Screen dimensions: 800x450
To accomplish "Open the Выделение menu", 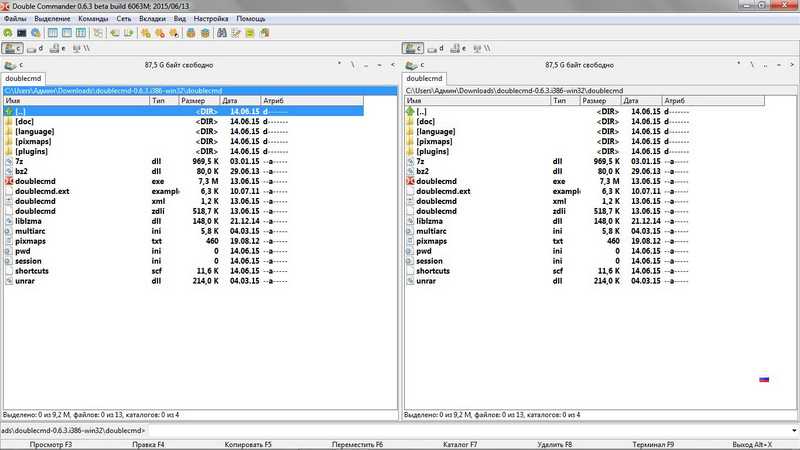I will (x=53, y=19).
